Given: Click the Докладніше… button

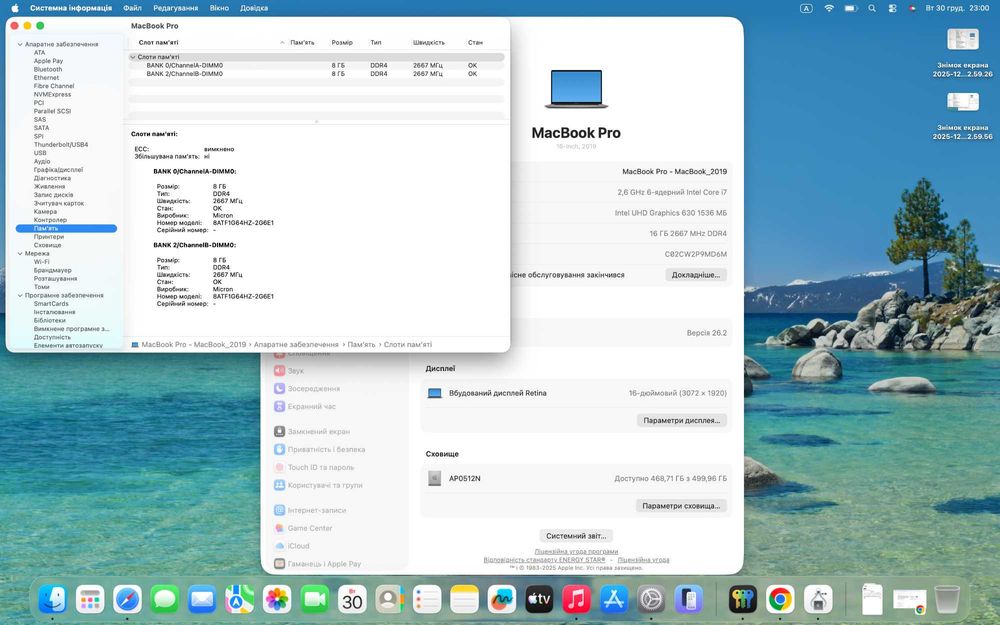Looking at the screenshot, I should [696, 275].
